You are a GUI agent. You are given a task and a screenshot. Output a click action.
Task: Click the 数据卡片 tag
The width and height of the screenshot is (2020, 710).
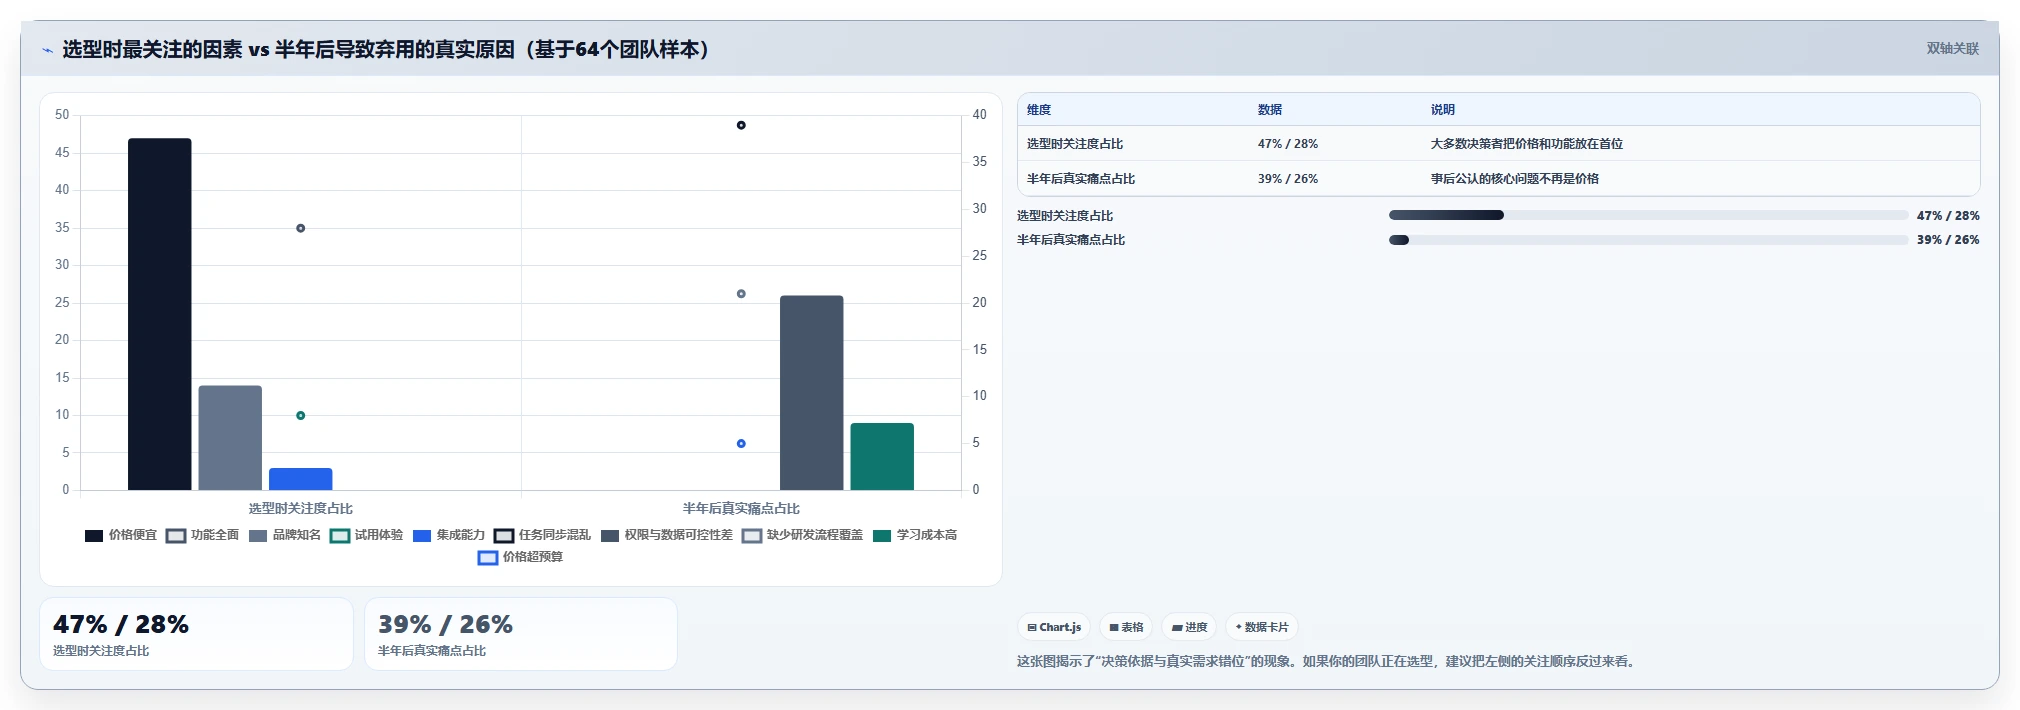point(1262,627)
